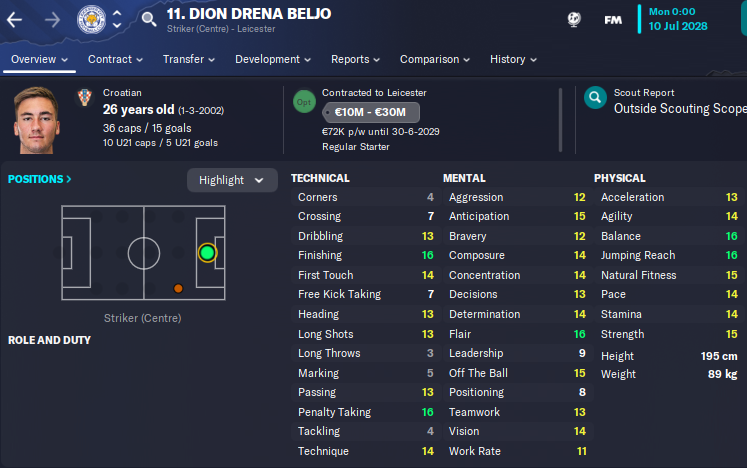Viewport: 747px width, 468px height.
Task: Click the Leicester club badge
Action: click(x=91, y=20)
